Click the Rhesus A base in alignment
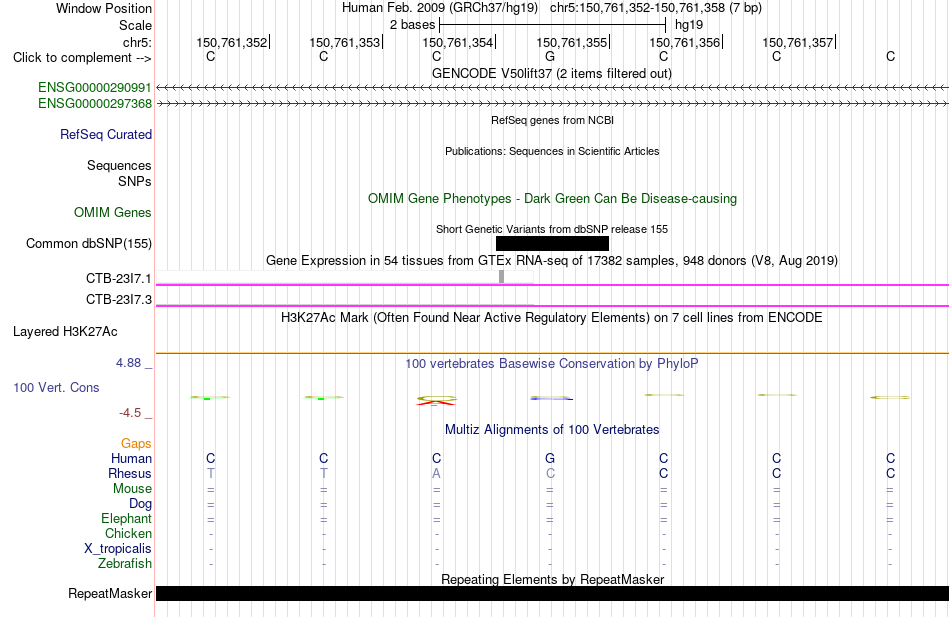 (436, 473)
